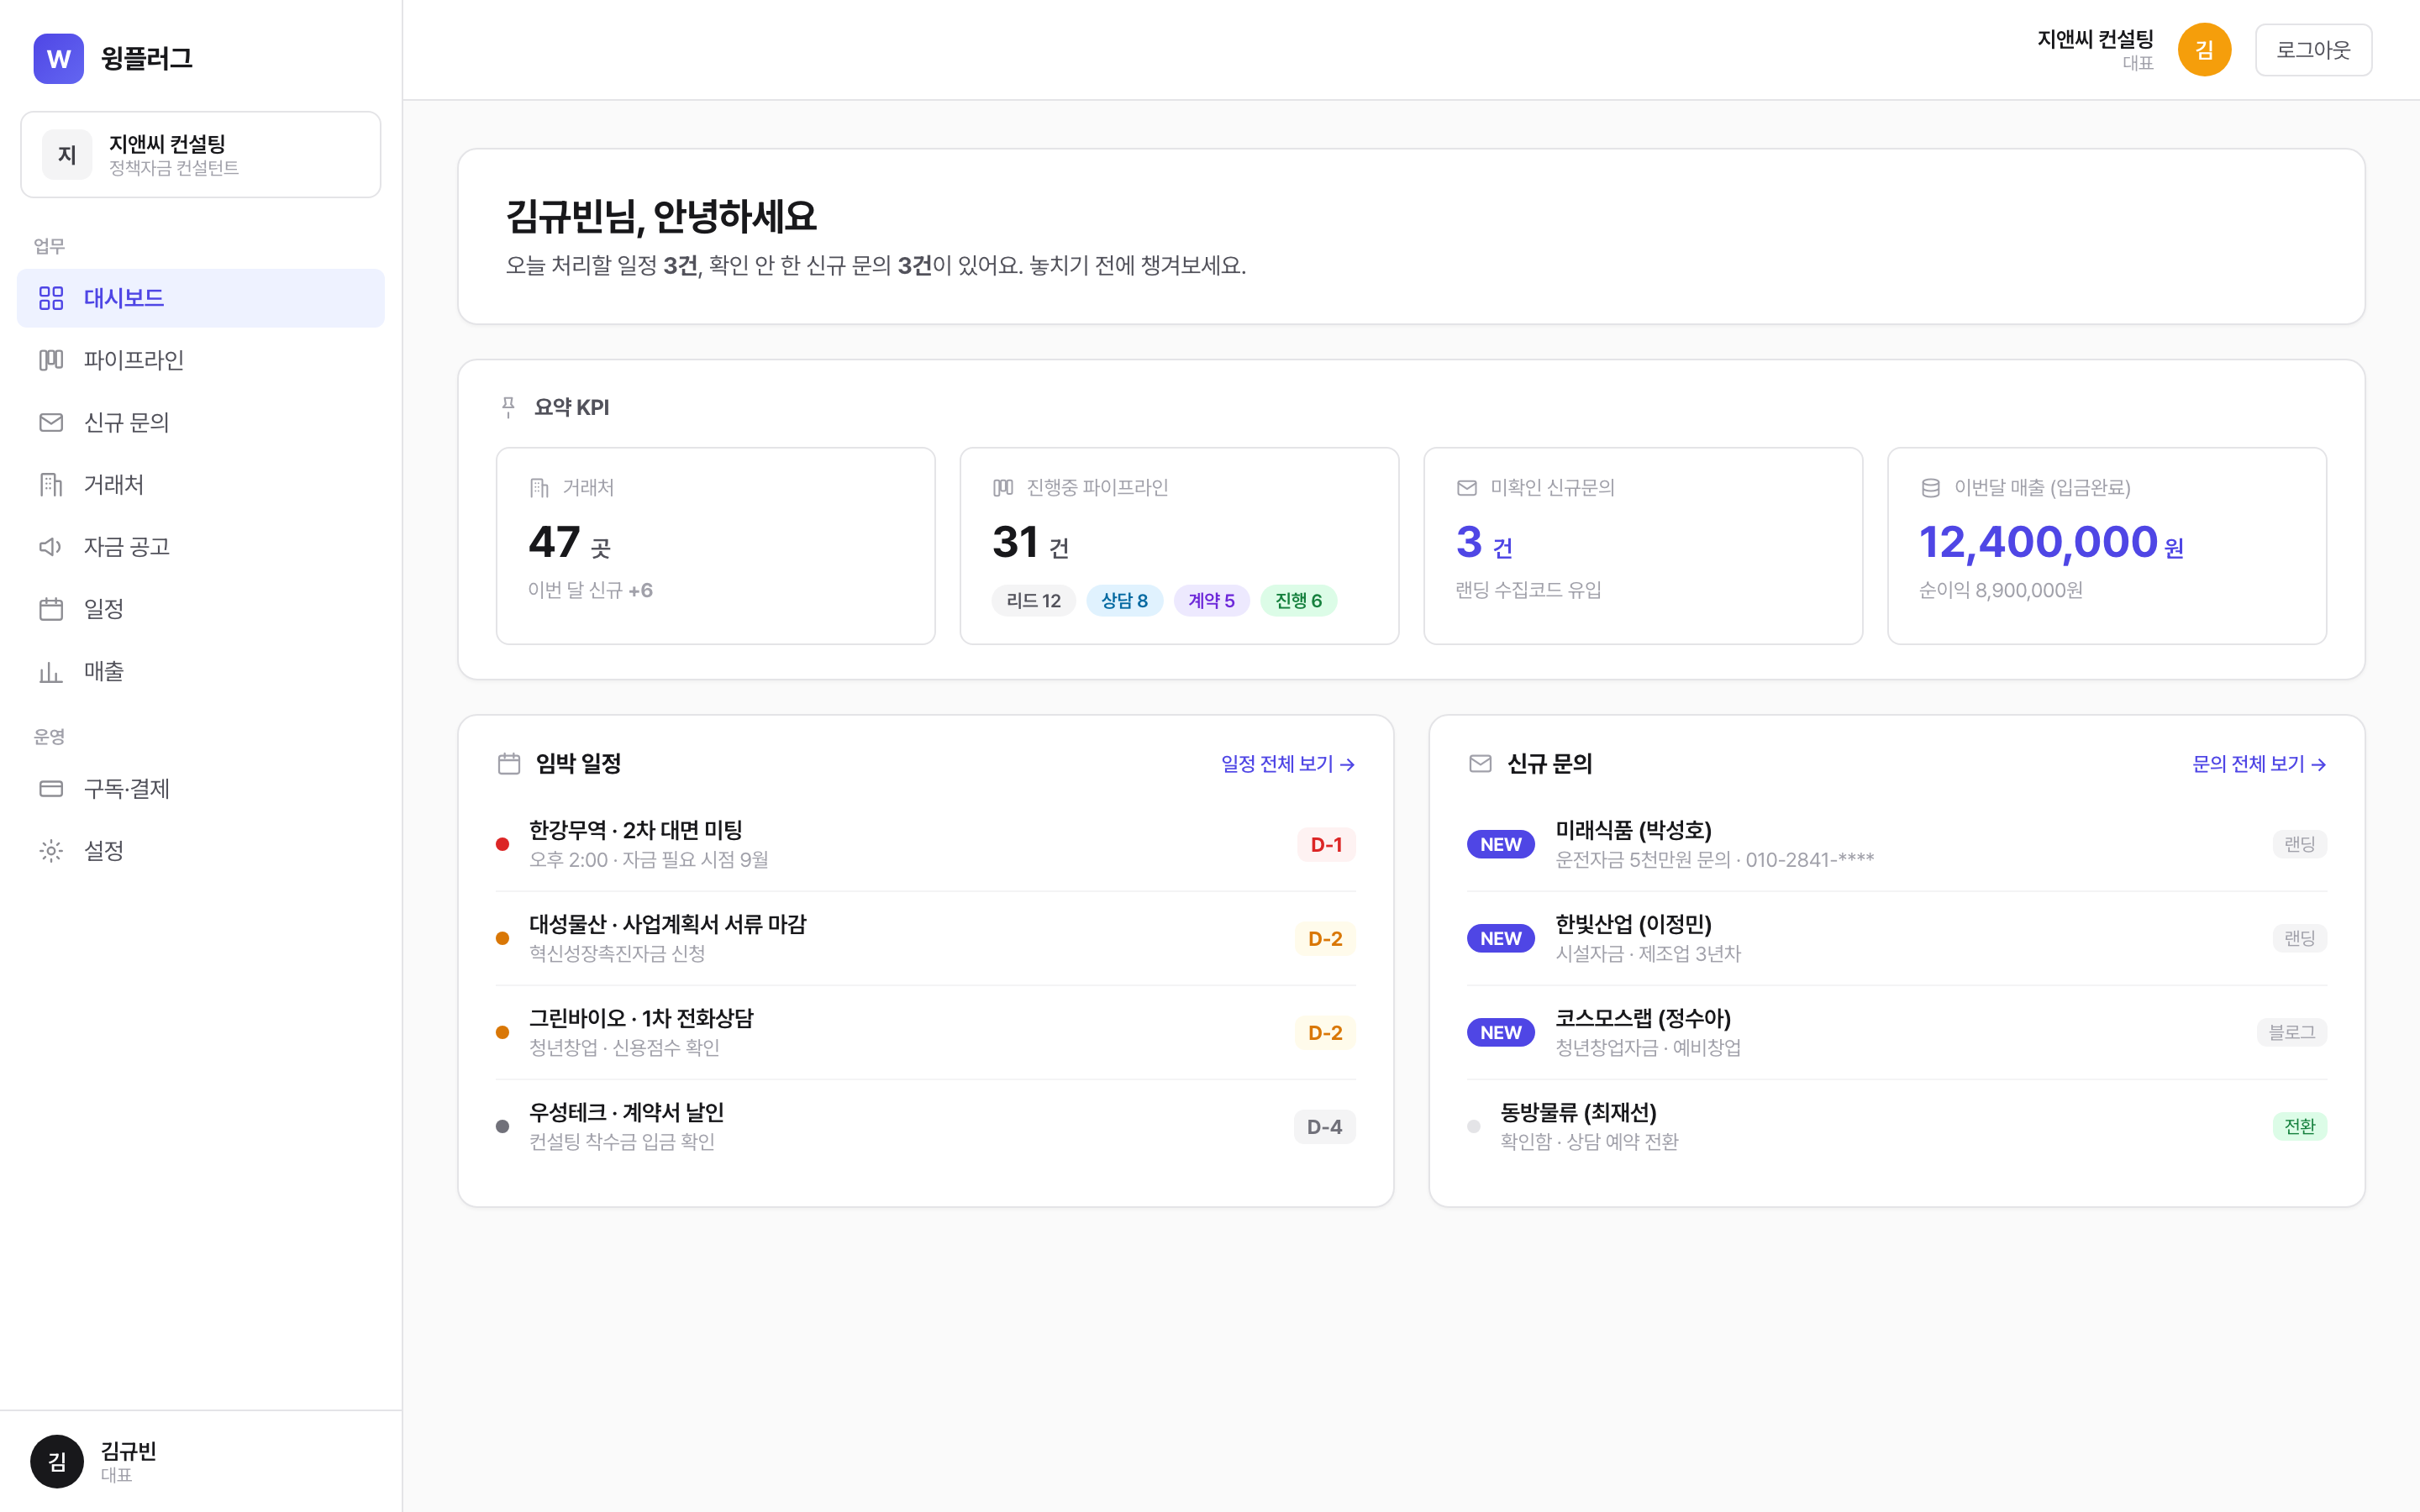Click the D-4 badge for 우성테크
The image size is (2420, 1512).
click(1324, 1127)
